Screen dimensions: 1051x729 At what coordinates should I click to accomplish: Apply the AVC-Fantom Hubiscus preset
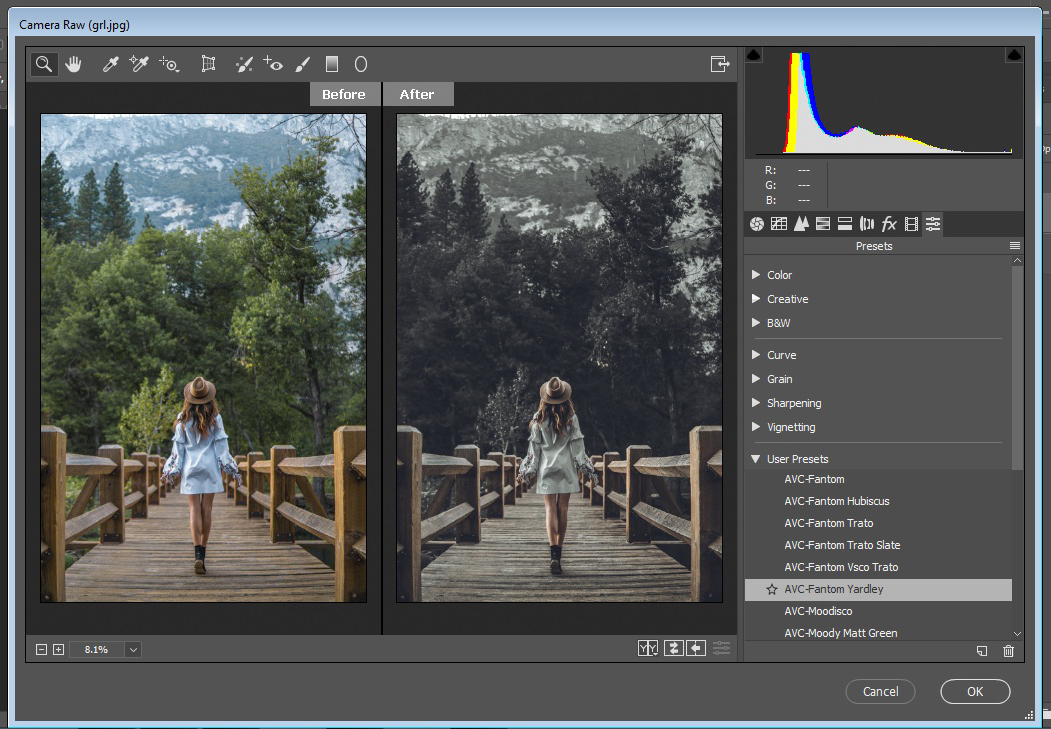[836, 501]
